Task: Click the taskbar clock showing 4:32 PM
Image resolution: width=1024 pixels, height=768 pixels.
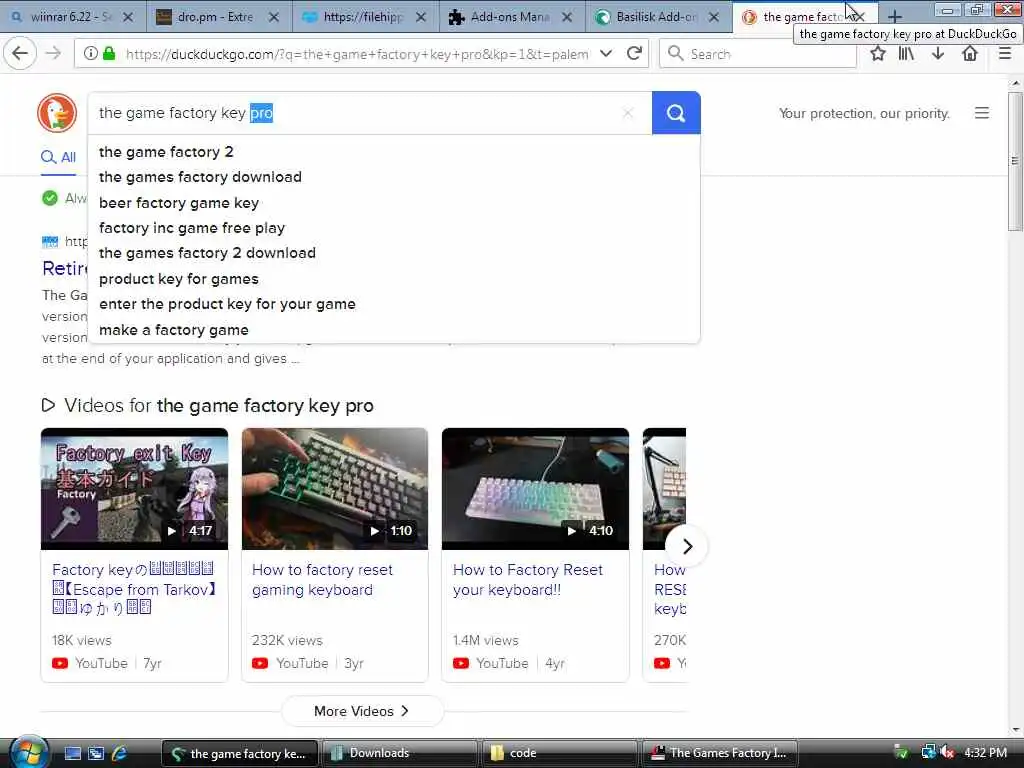Action: (x=985, y=752)
